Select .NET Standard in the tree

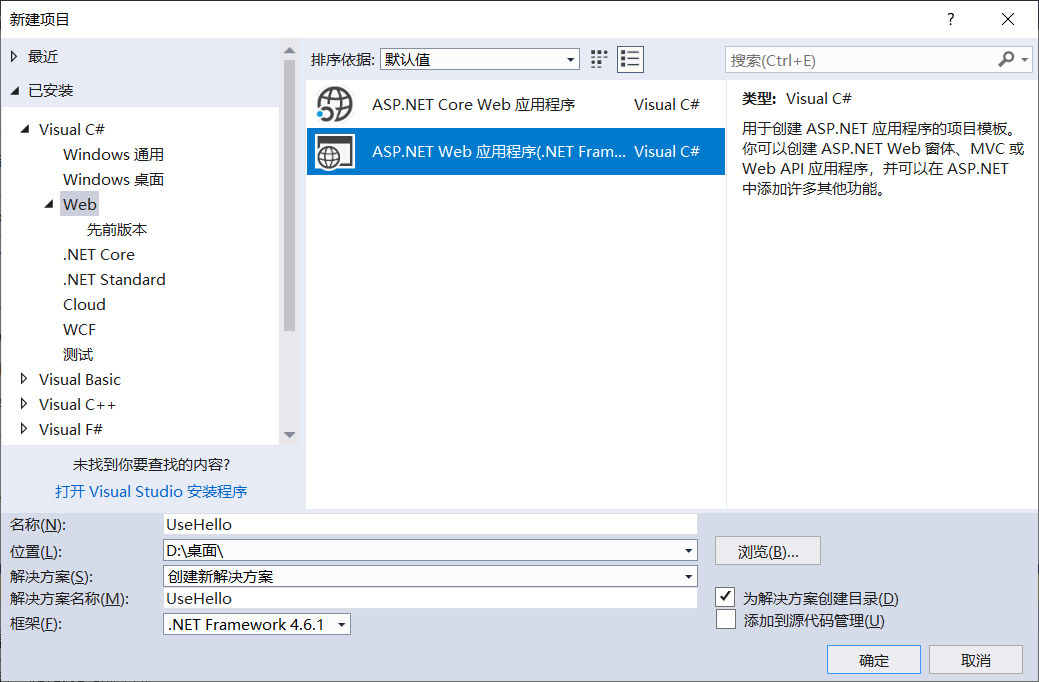tap(114, 280)
